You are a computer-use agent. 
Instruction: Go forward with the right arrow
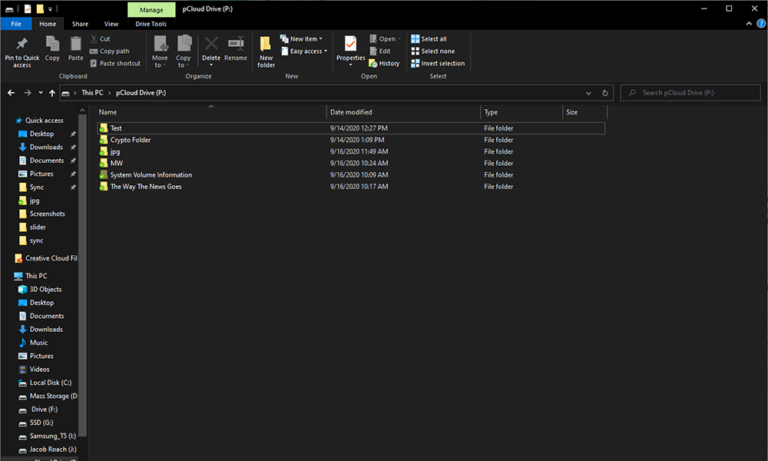(x=27, y=93)
